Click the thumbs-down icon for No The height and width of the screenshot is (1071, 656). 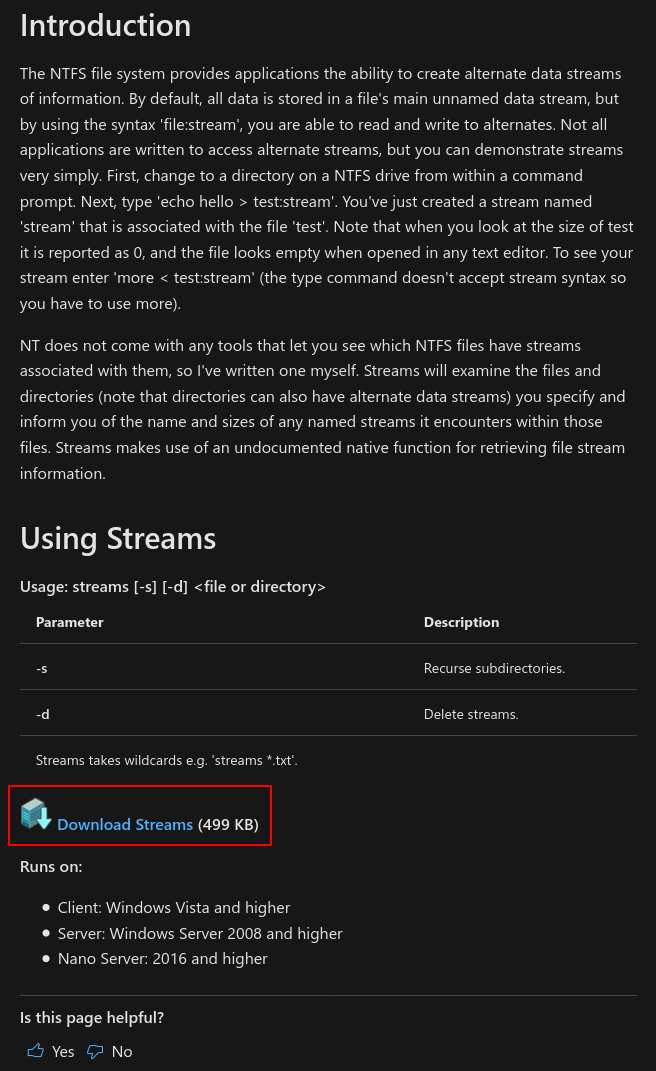(95, 1051)
